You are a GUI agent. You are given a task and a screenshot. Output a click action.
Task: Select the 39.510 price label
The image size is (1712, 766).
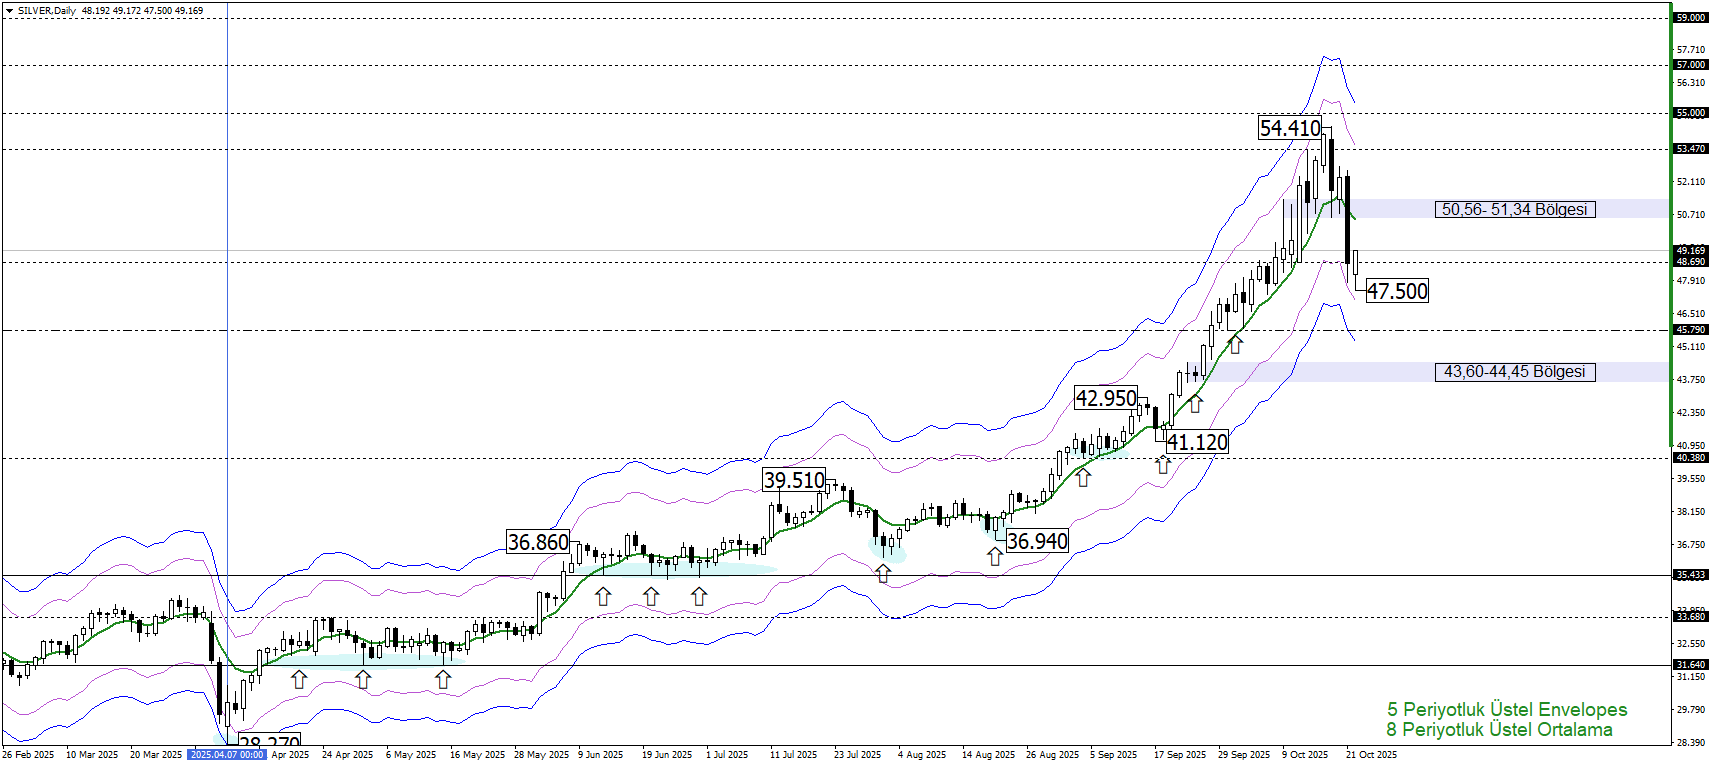[x=794, y=480]
